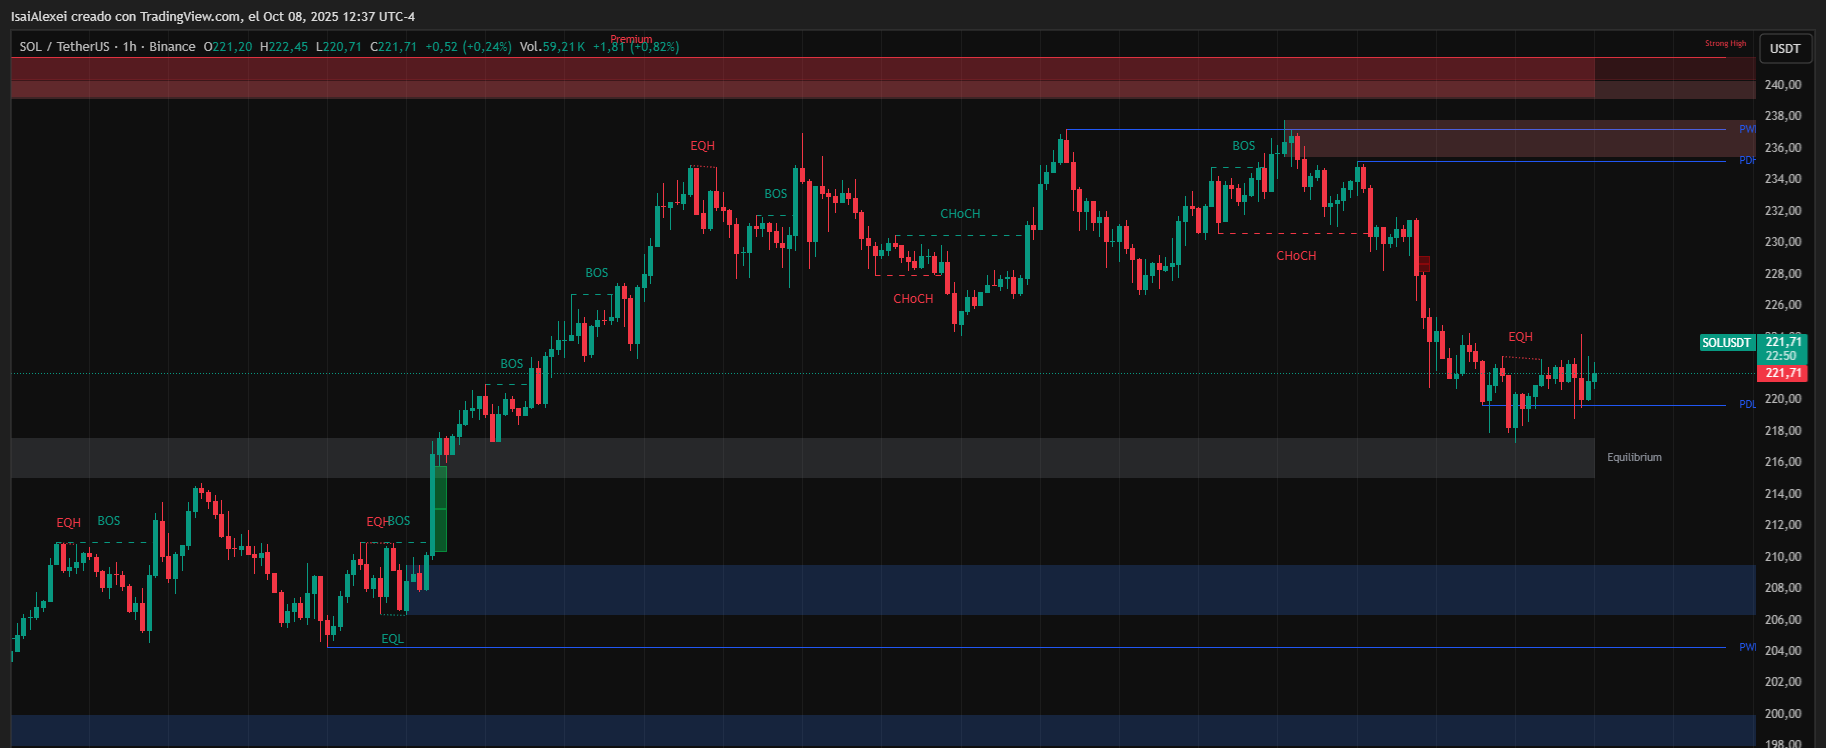Image resolution: width=1826 pixels, height=748 pixels.
Task: Click the Vol. 59,21K volume readout
Action: tap(552, 47)
